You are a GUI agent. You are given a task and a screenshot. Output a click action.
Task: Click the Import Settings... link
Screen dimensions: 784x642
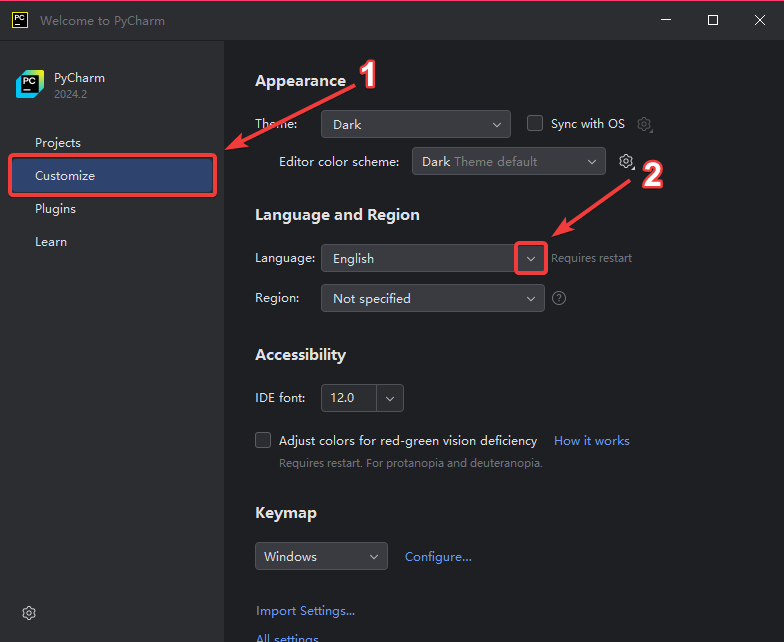(x=305, y=610)
